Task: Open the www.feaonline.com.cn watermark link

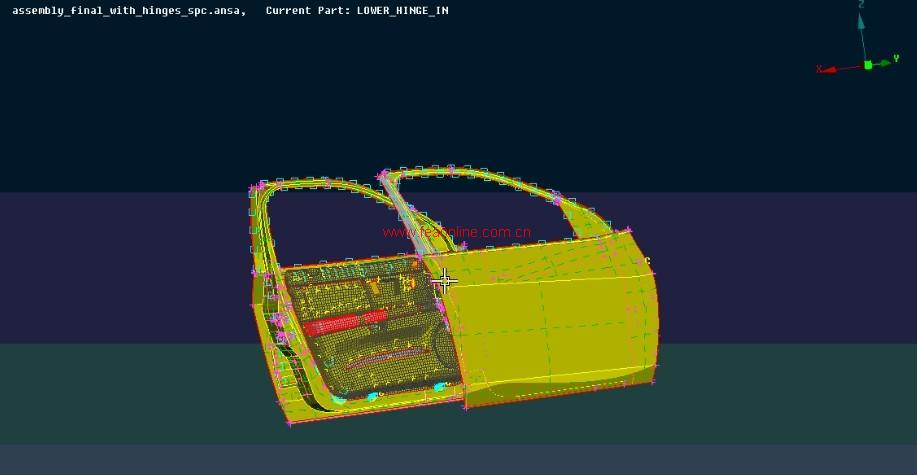Action: pyautogui.click(x=456, y=232)
